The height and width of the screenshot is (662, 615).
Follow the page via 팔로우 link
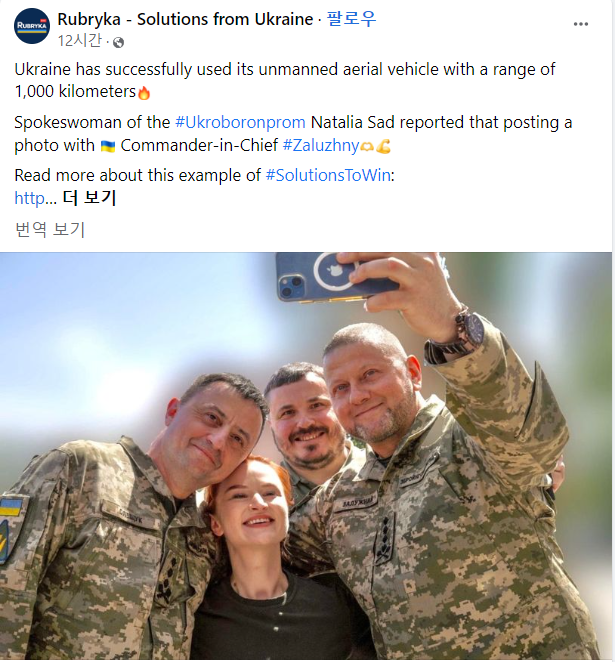pyautogui.click(x=351, y=19)
